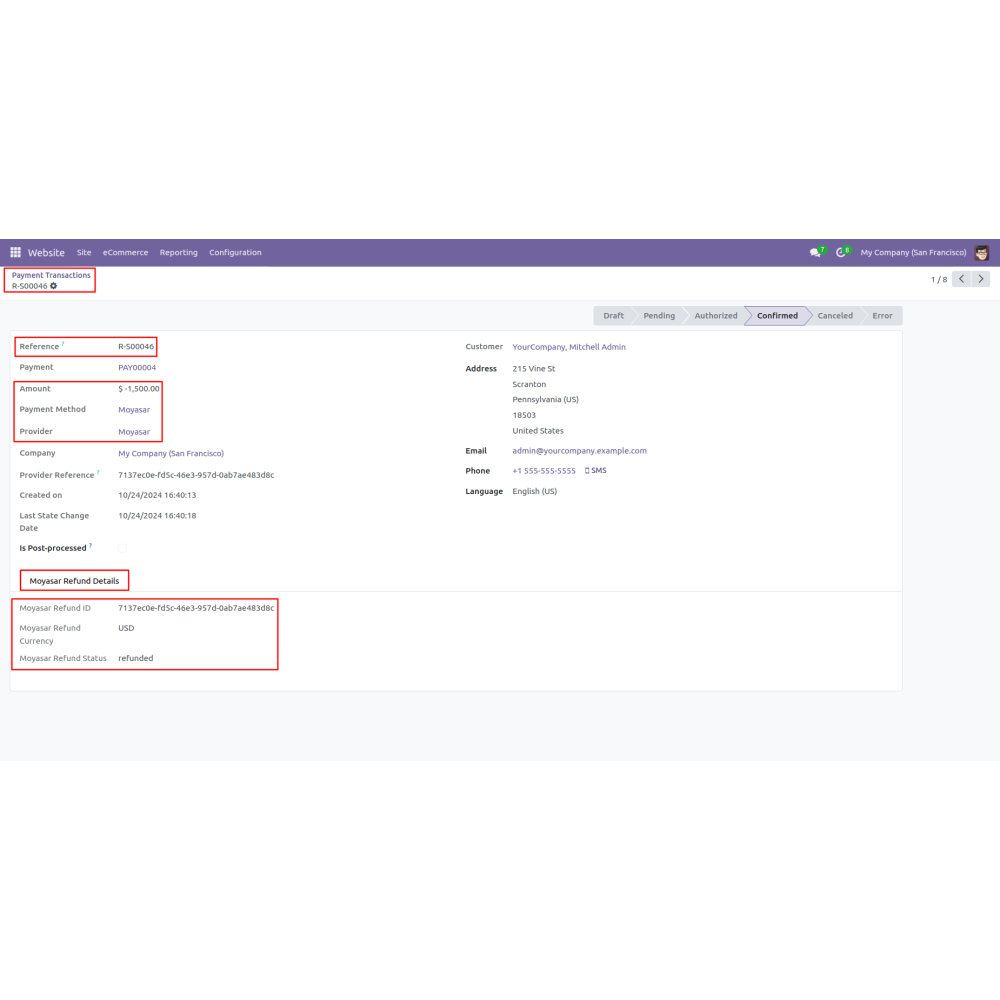Open the My Company (San Francisco) switcher

point(913,253)
